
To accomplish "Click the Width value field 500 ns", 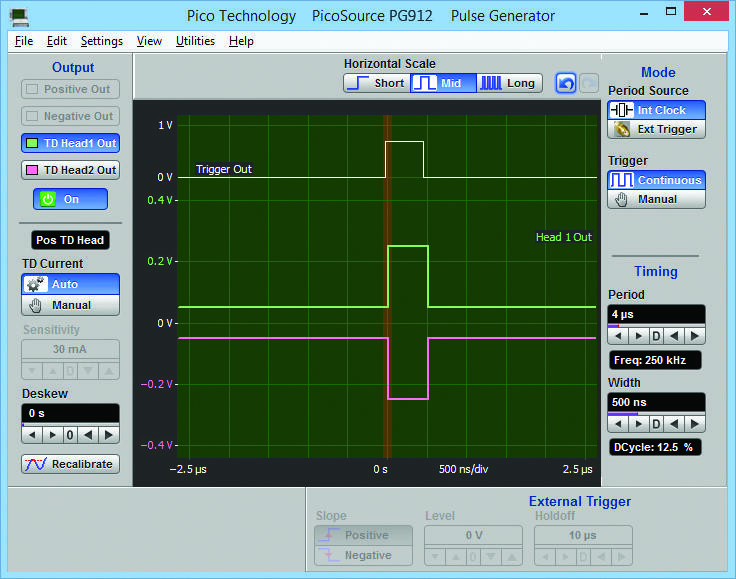I will 656,402.
